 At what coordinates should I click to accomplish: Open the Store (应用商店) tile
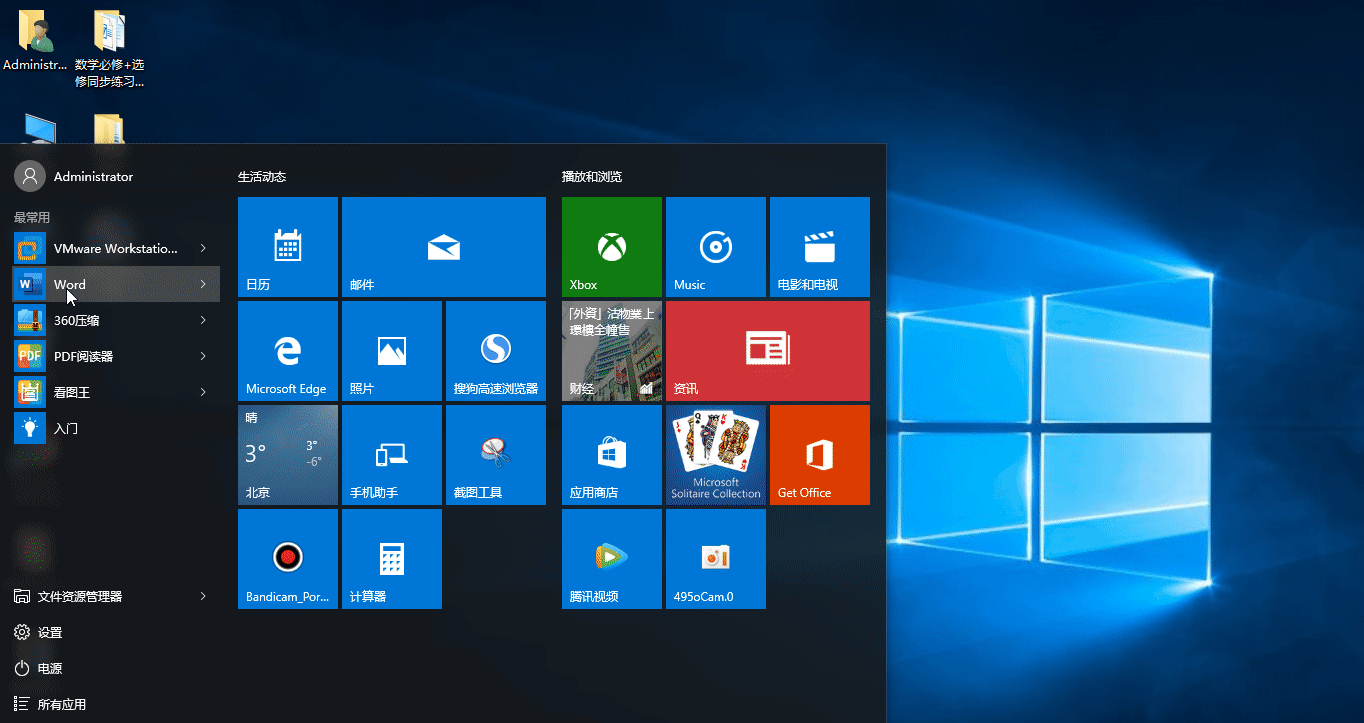coord(611,455)
